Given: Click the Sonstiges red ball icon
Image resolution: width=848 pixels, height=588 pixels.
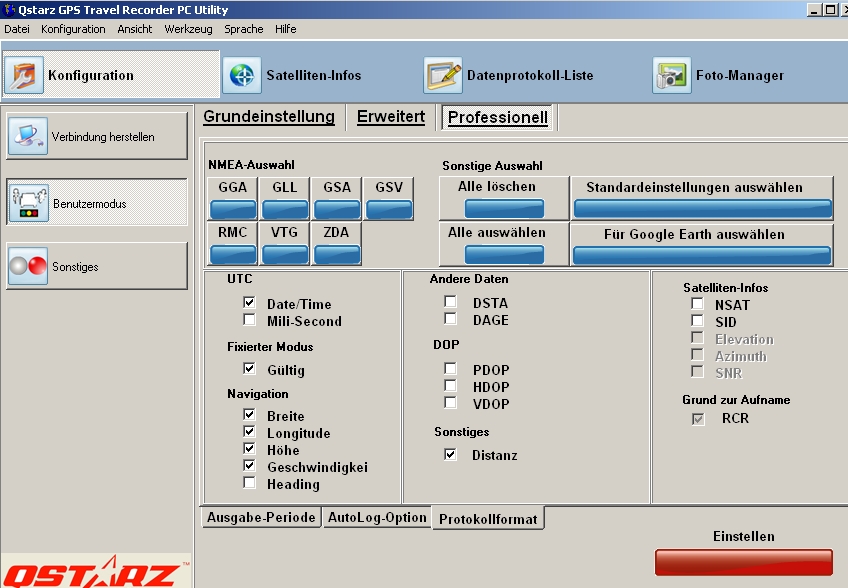Looking at the screenshot, I should (28, 267).
